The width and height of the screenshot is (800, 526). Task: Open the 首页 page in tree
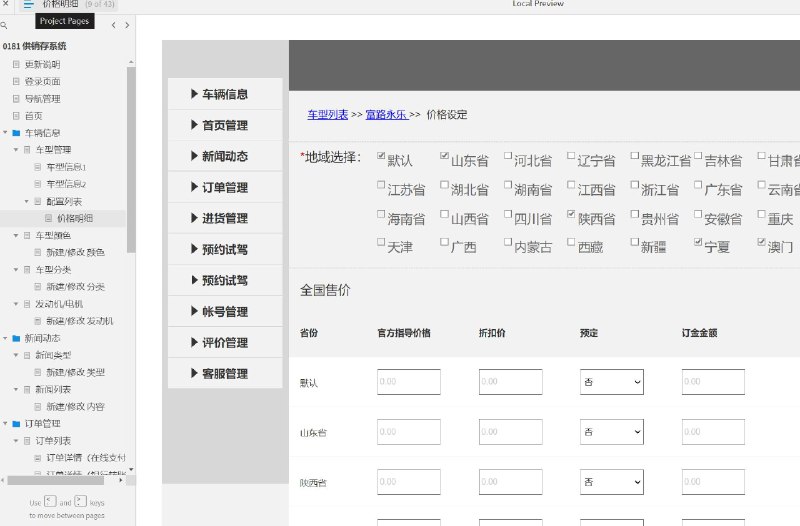[x=33, y=116]
